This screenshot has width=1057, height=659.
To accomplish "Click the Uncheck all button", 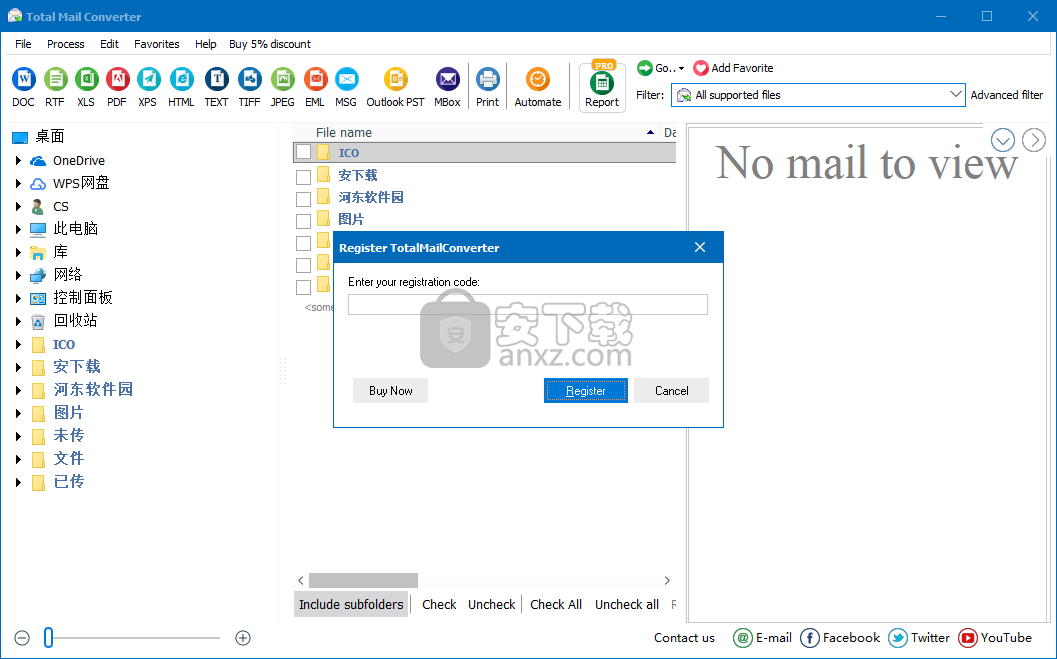I will (627, 604).
